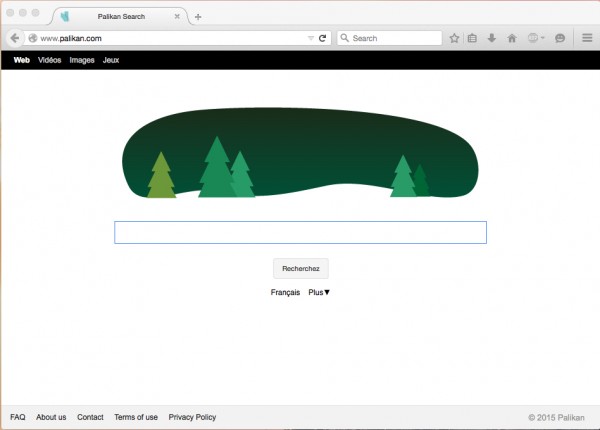This screenshot has width=600, height=430.
Task: Switch to the Vidéos tab
Action: (49, 60)
